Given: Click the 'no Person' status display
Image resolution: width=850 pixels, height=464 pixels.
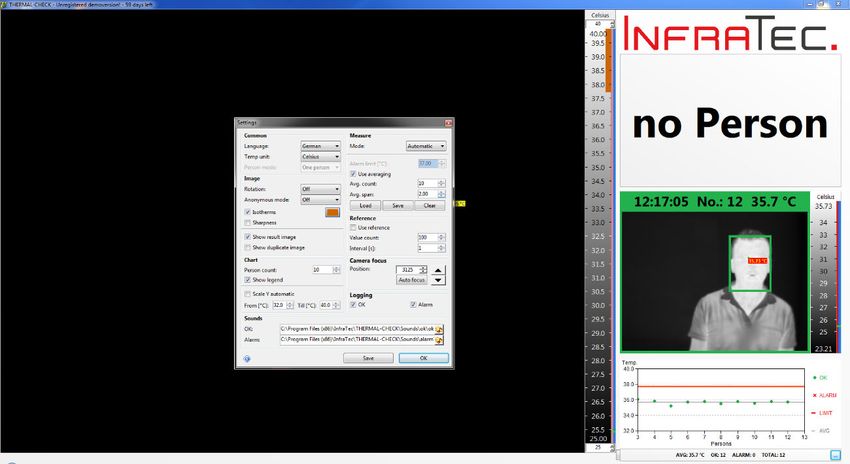Looking at the screenshot, I should tap(730, 121).
